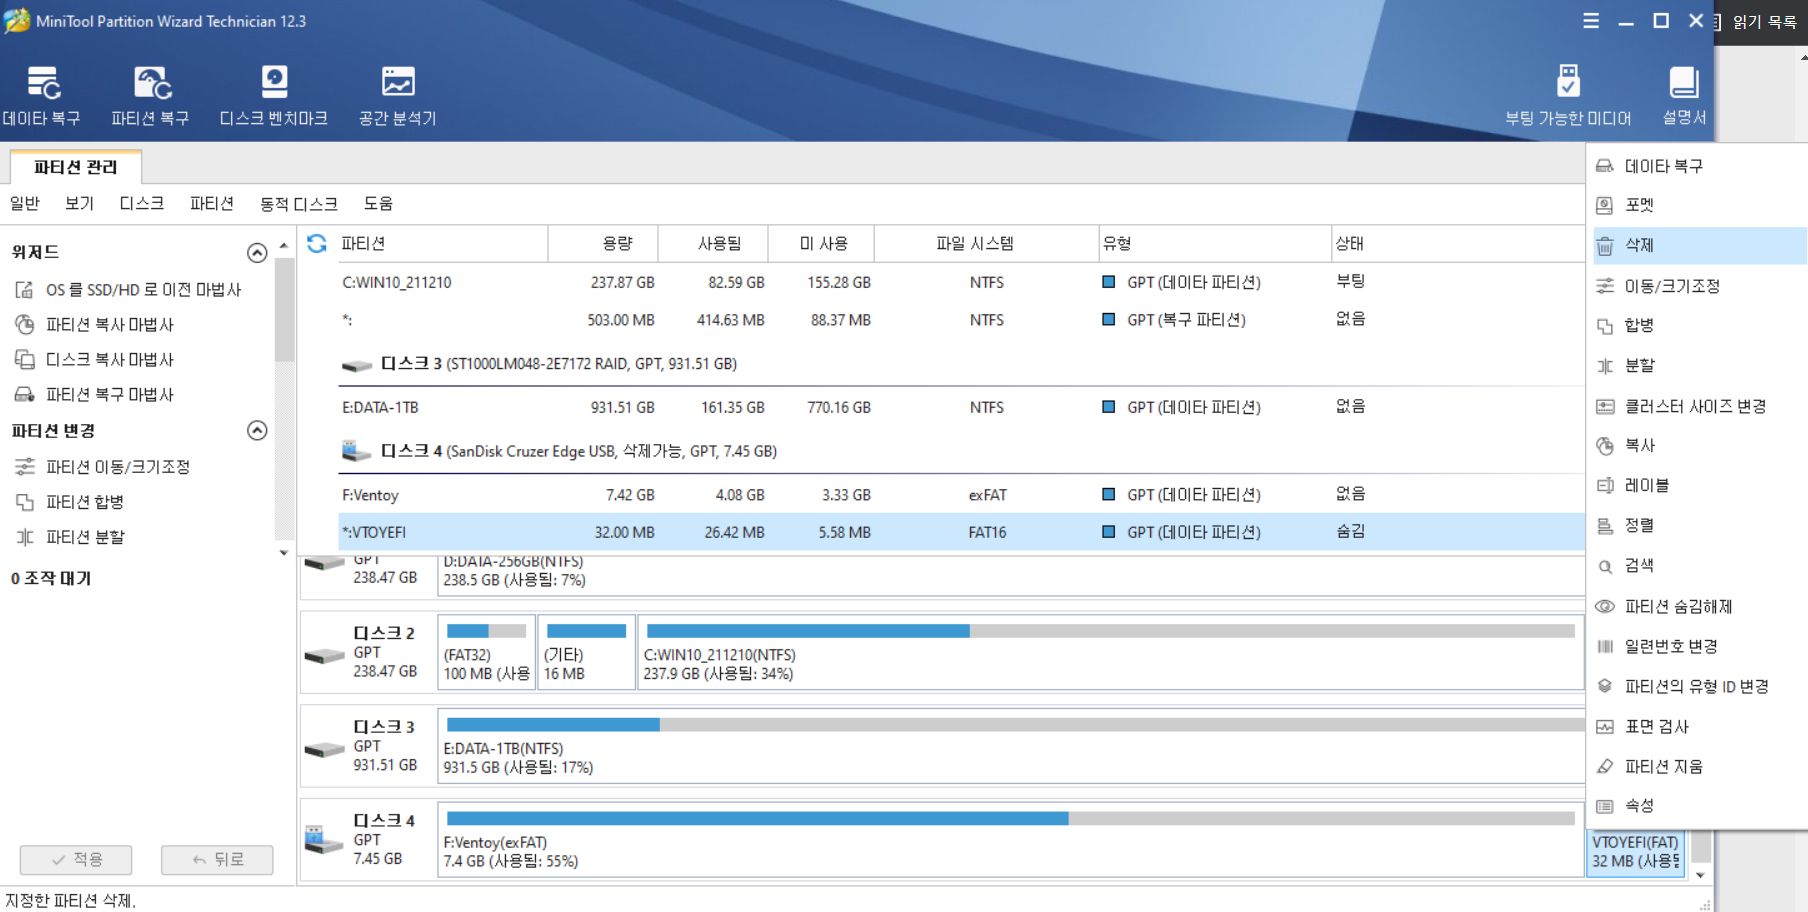The image size is (1808, 912).
Task: Open the 부팅 가능한 미디어 creator
Action: pyautogui.click(x=1568, y=96)
